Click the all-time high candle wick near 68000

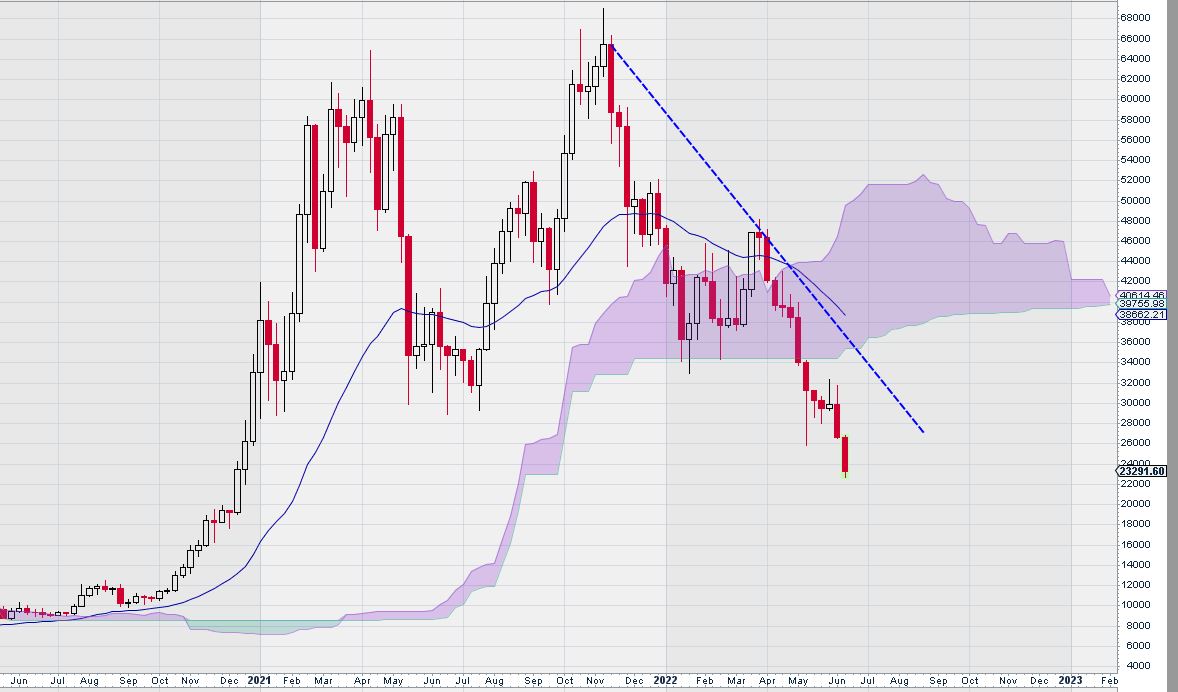point(603,26)
